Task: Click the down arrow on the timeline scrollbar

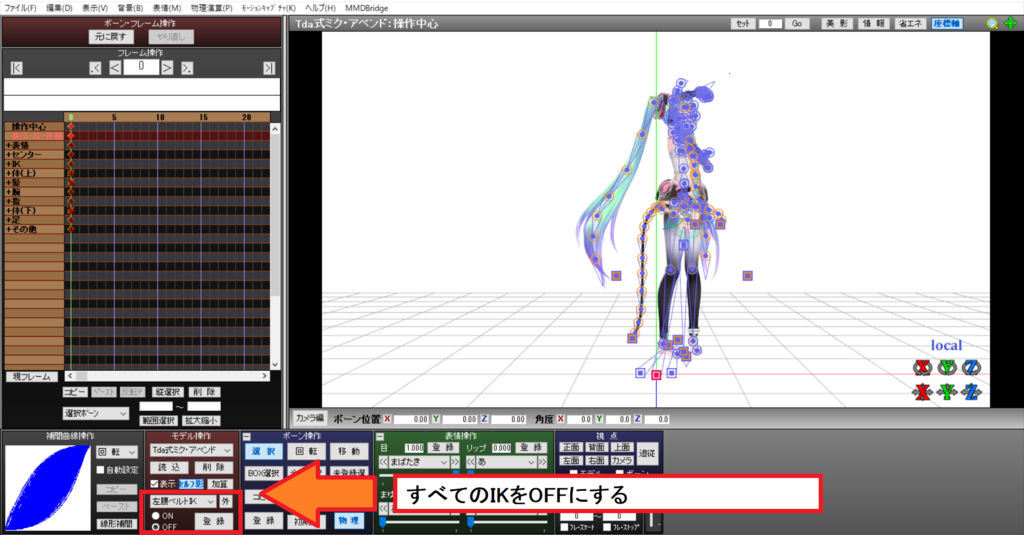Action: pos(275,365)
